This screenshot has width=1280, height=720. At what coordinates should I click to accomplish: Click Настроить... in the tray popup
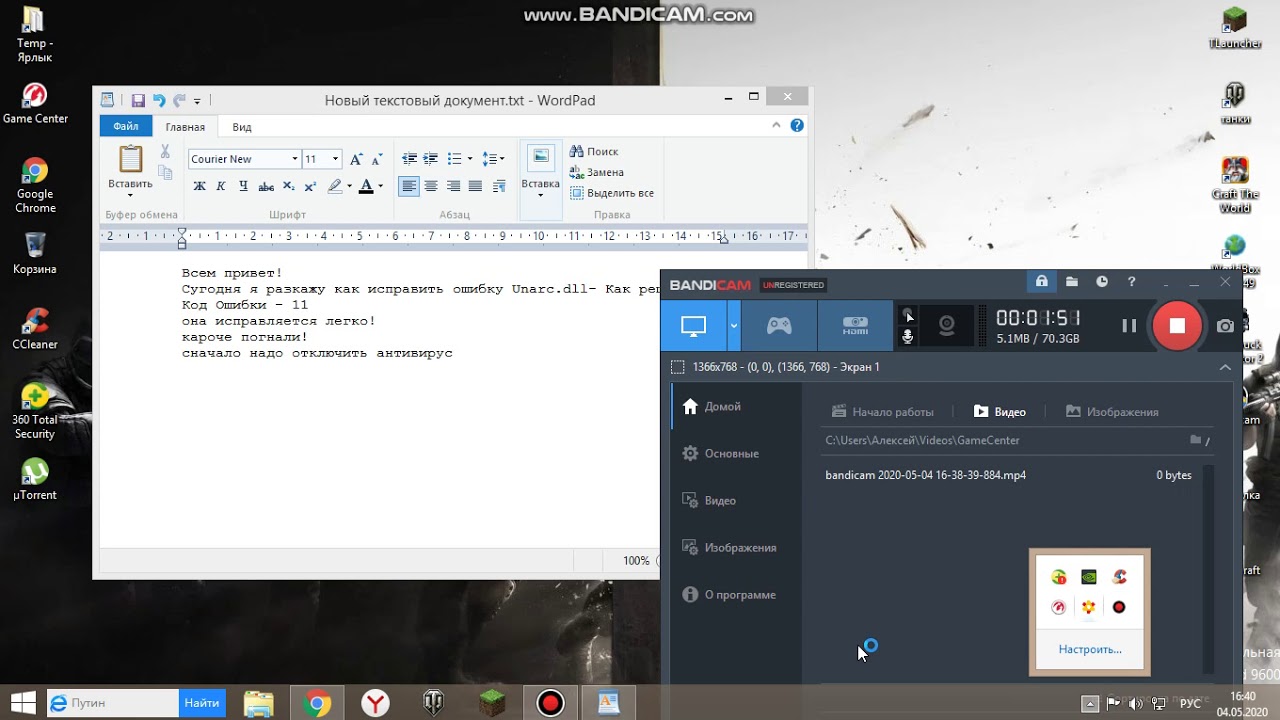pyautogui.click(x=1090, y=649)
